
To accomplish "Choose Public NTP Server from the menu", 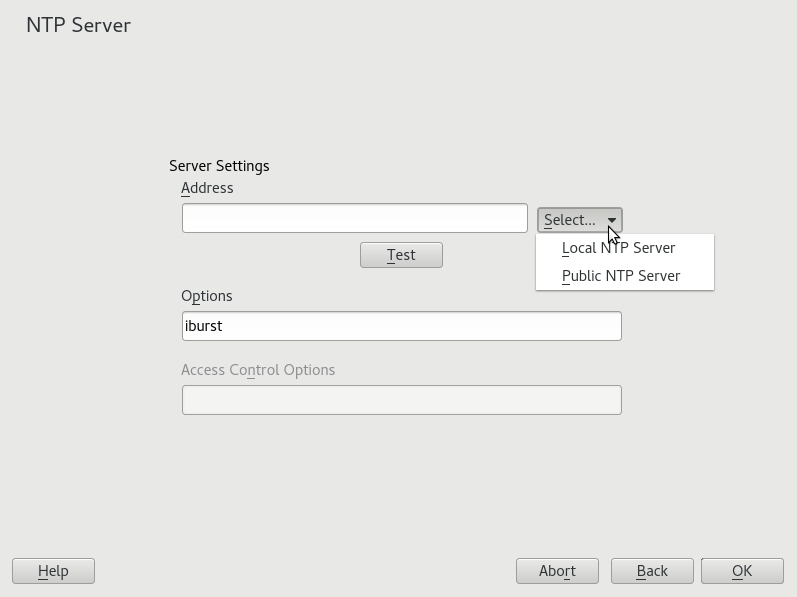I will [620, 276].
